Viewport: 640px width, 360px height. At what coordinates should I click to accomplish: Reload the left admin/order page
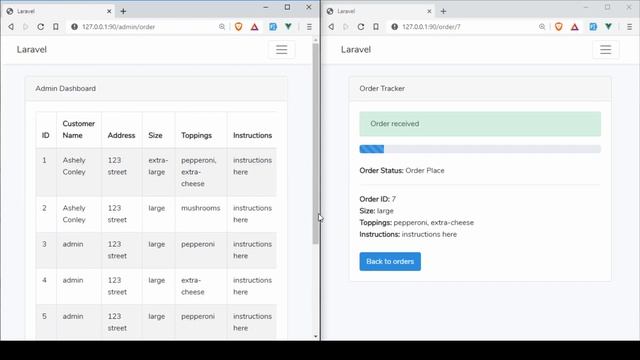40,27
